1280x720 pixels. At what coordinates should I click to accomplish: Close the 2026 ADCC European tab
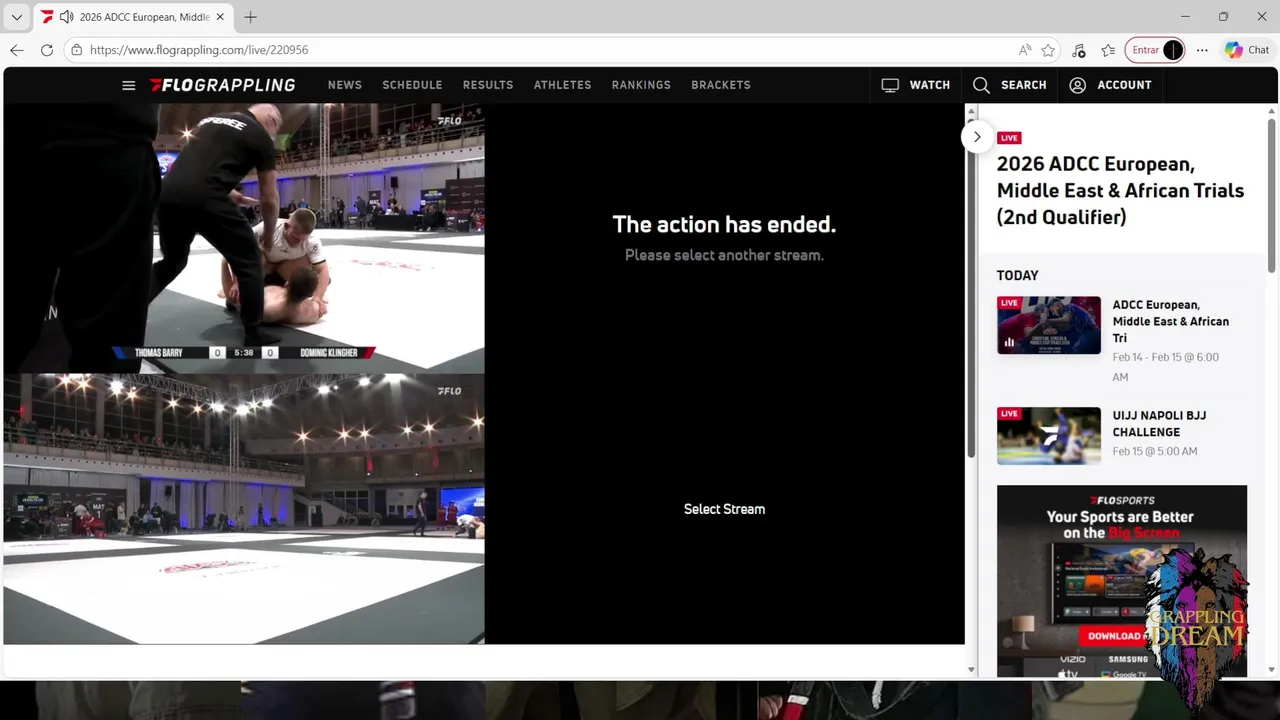(220, 17)
